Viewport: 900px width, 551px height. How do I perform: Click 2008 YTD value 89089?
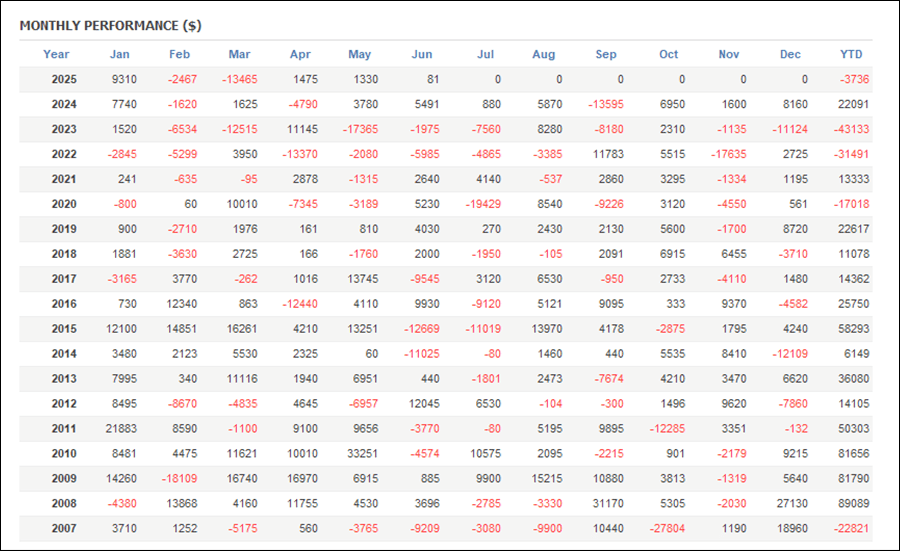coord(854,503)
